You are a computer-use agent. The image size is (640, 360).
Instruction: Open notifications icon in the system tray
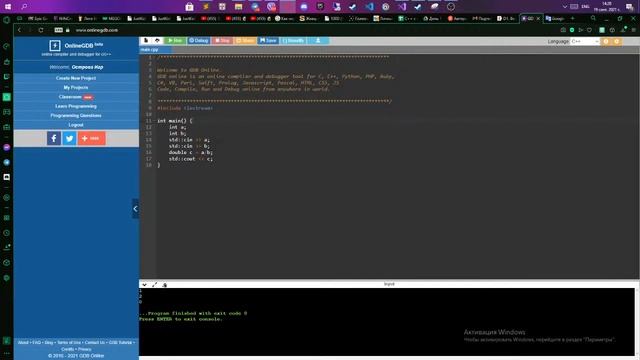click(629, 7)
